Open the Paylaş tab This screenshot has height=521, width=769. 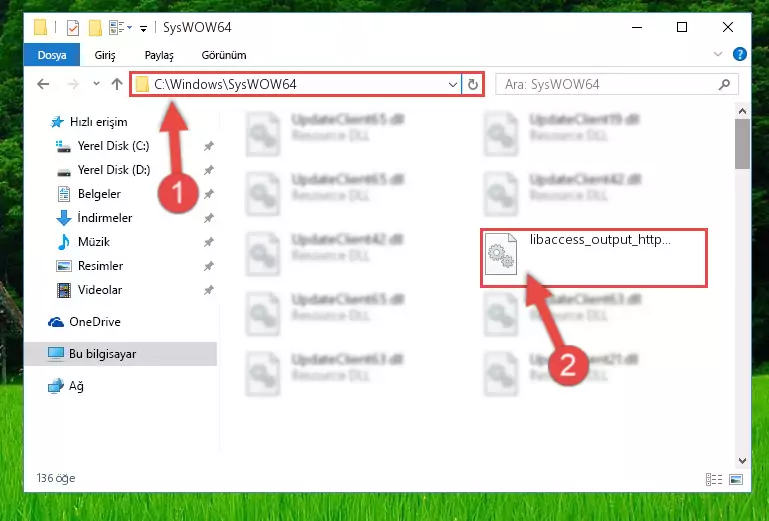coord(159,55)
